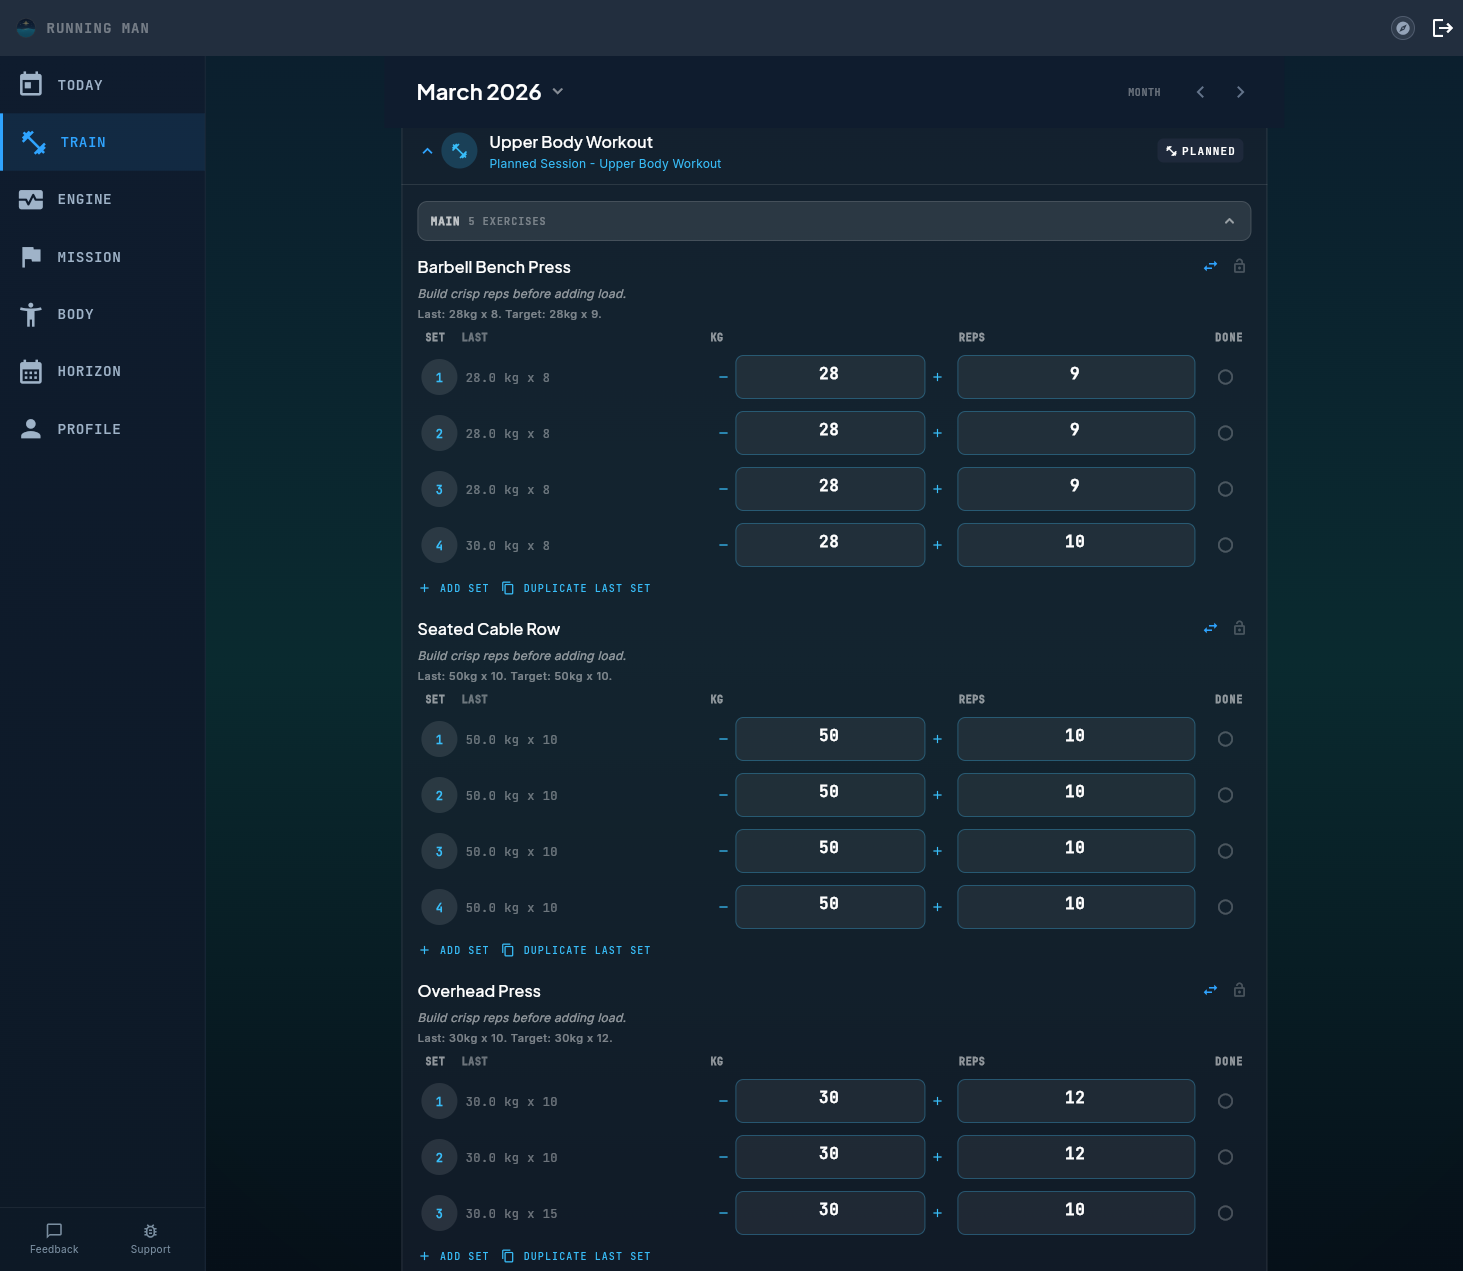The height and width of the screenshot is (1271, 1463).
Task: Complete set 2 of Overhead Press
Action: [1225, 1157]
